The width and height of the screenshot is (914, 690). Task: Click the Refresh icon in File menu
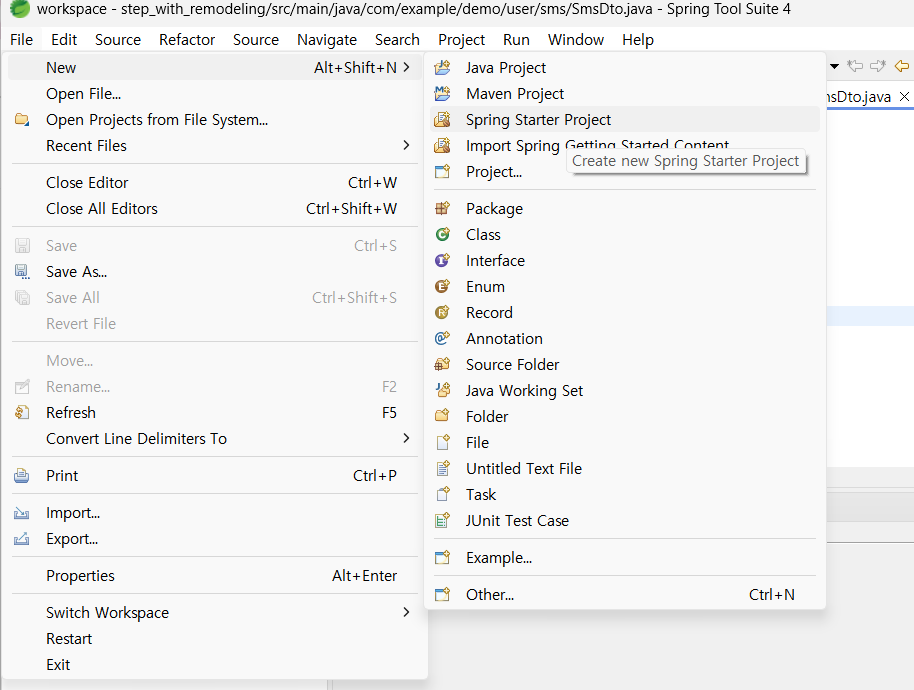click(22, 413)
